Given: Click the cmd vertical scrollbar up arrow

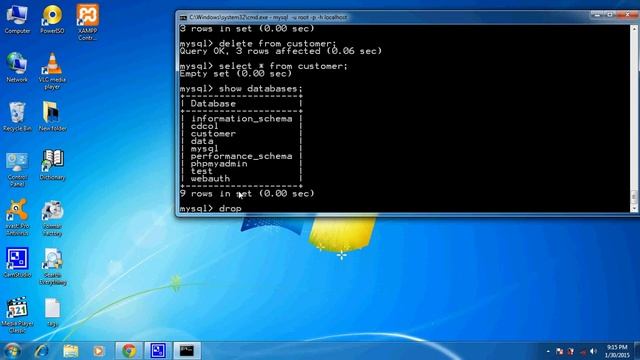Looking at the screenshot, I should (x=634, y=29).
